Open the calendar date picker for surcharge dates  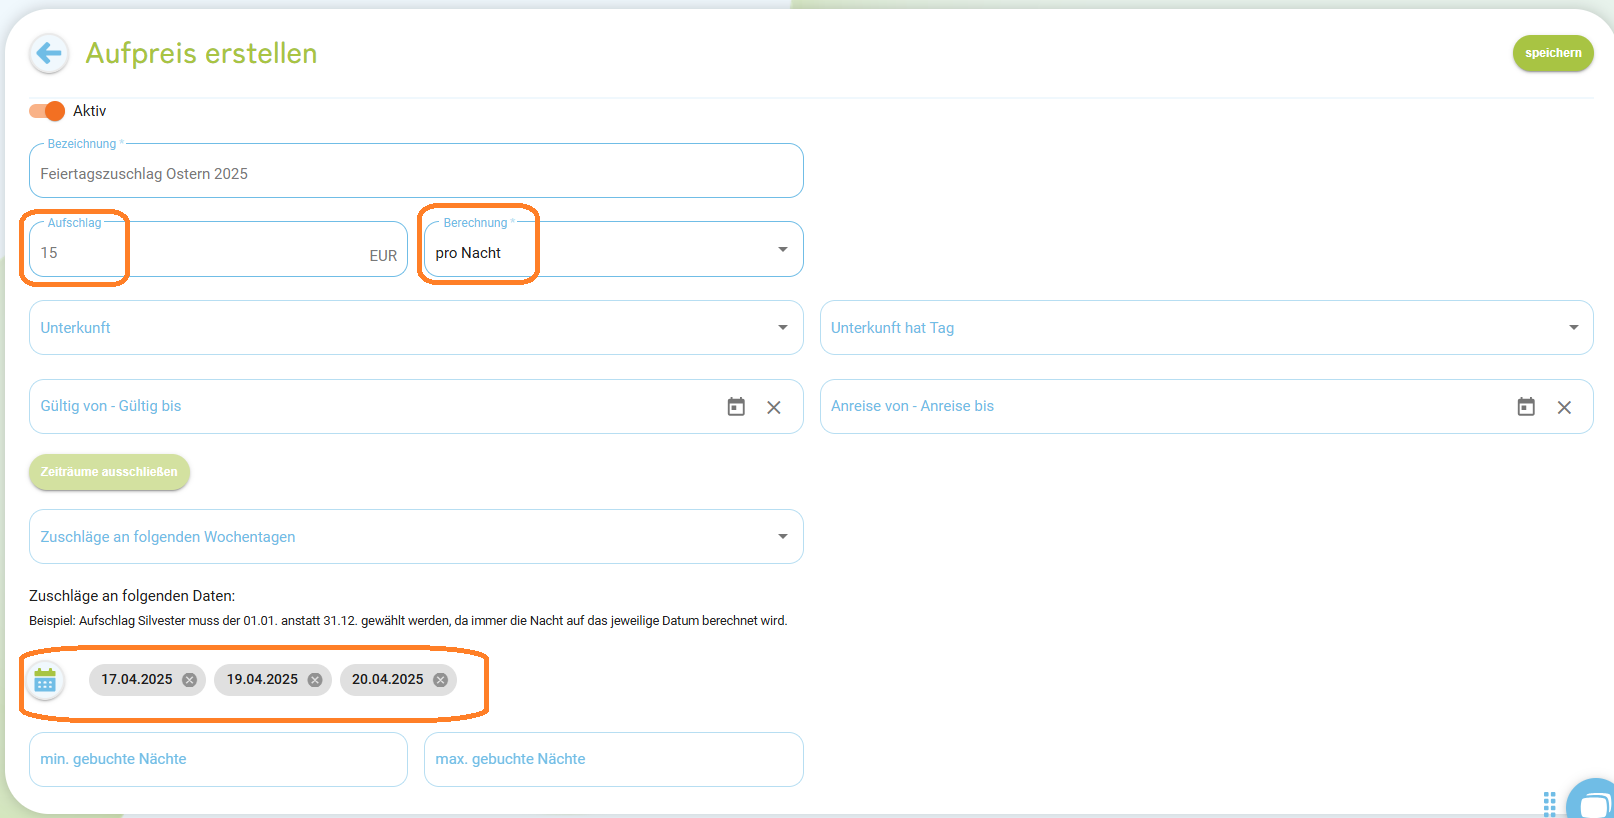pyautogui.click(x=45, y=681)
